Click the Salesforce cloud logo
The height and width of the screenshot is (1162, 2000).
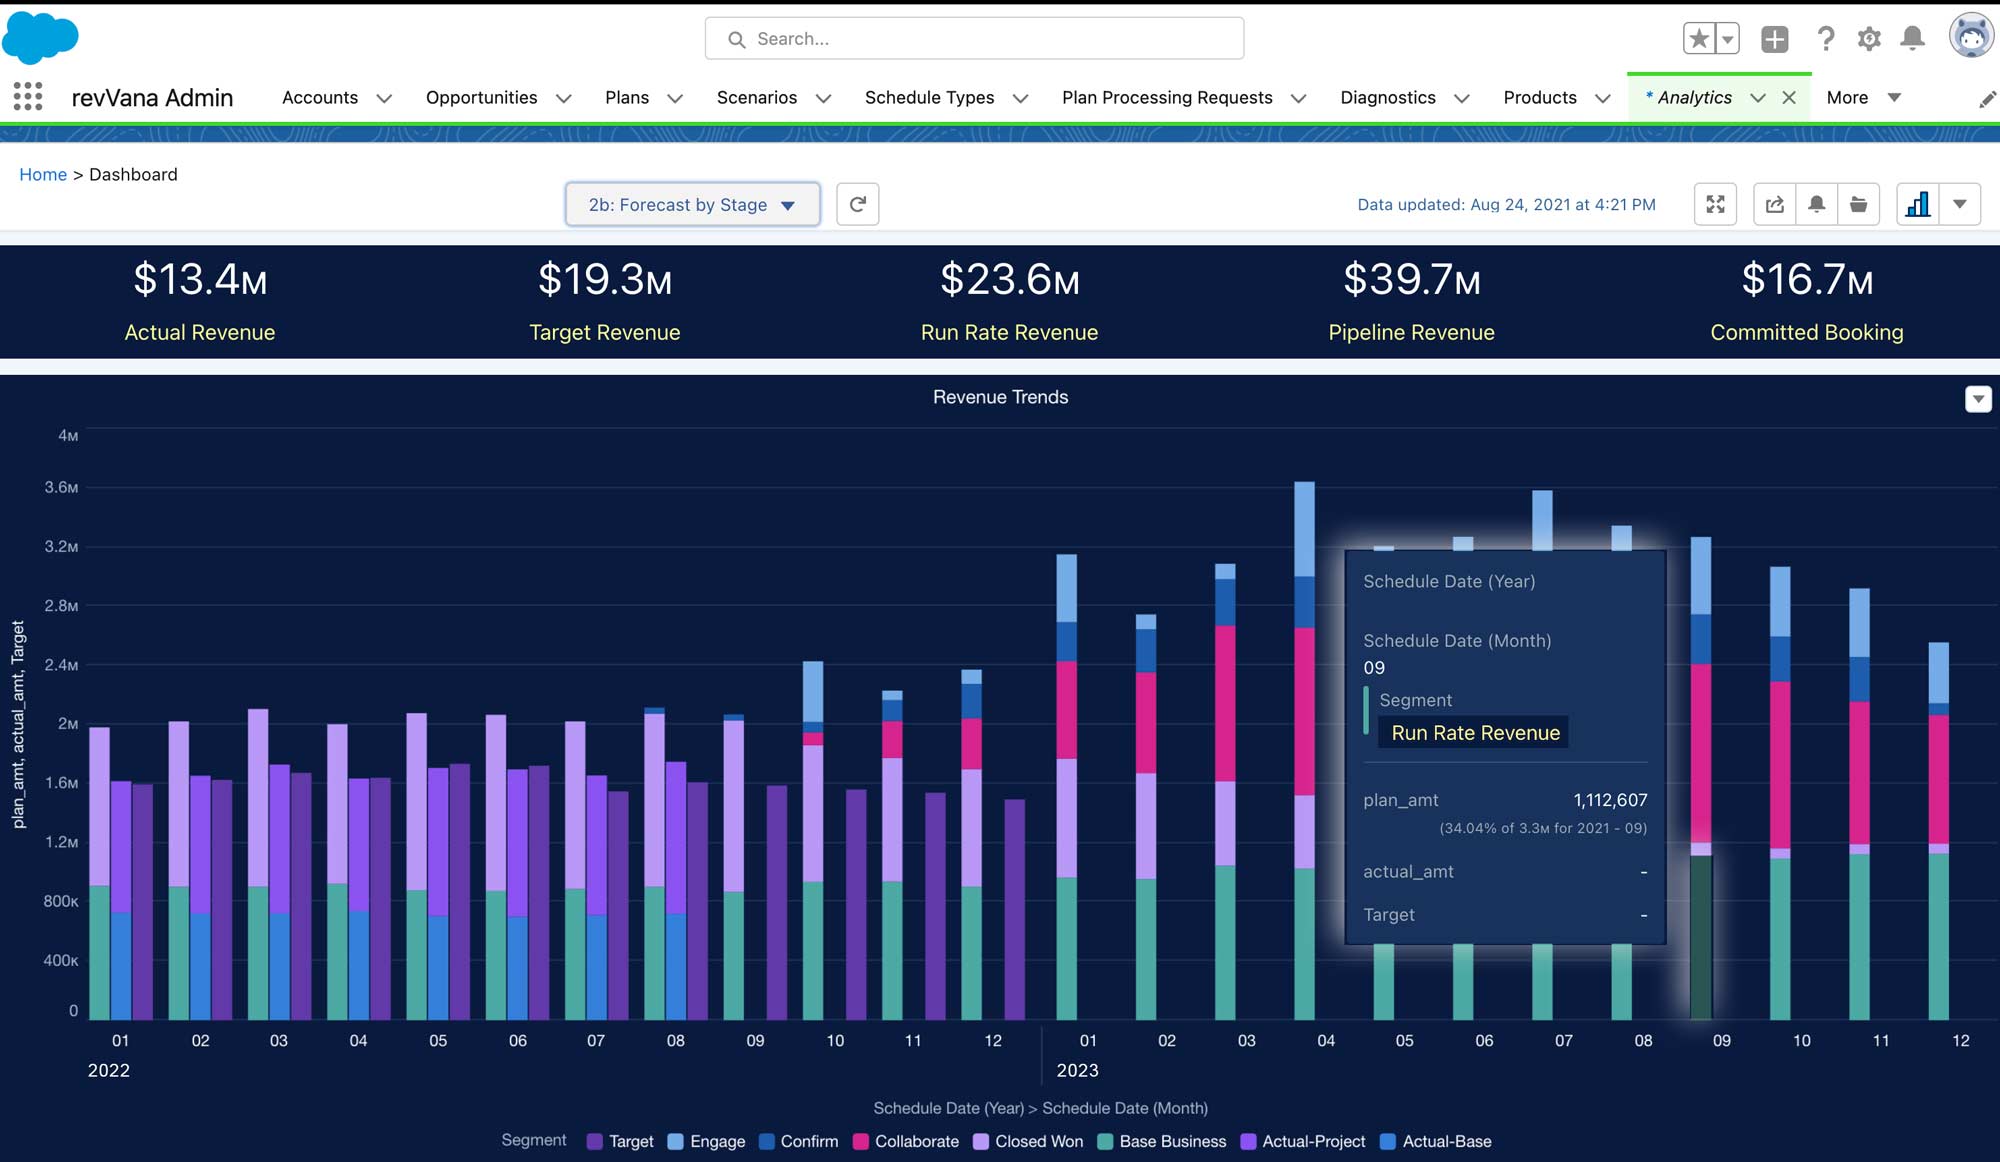coord(40,39)
